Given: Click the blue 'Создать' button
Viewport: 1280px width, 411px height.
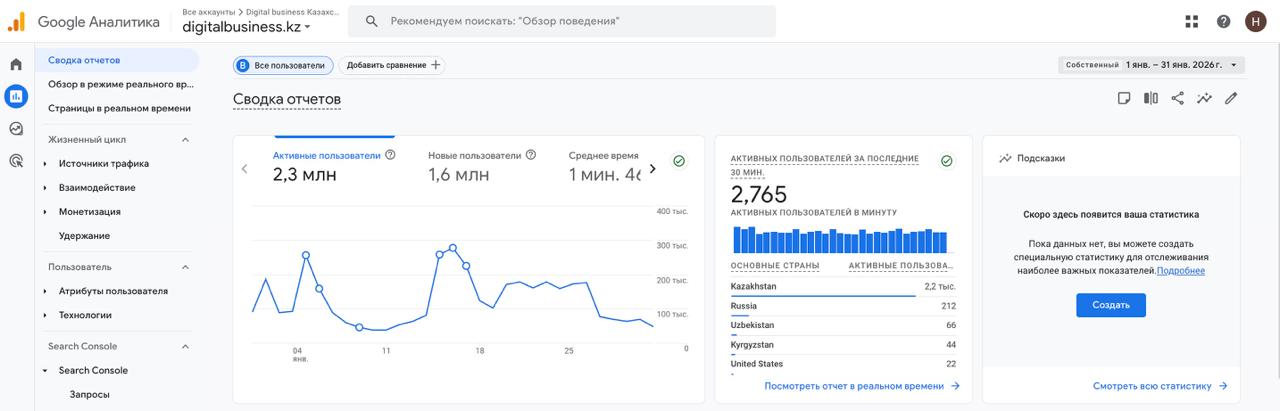Looking at the screenshot, I should click(1110, 305).
